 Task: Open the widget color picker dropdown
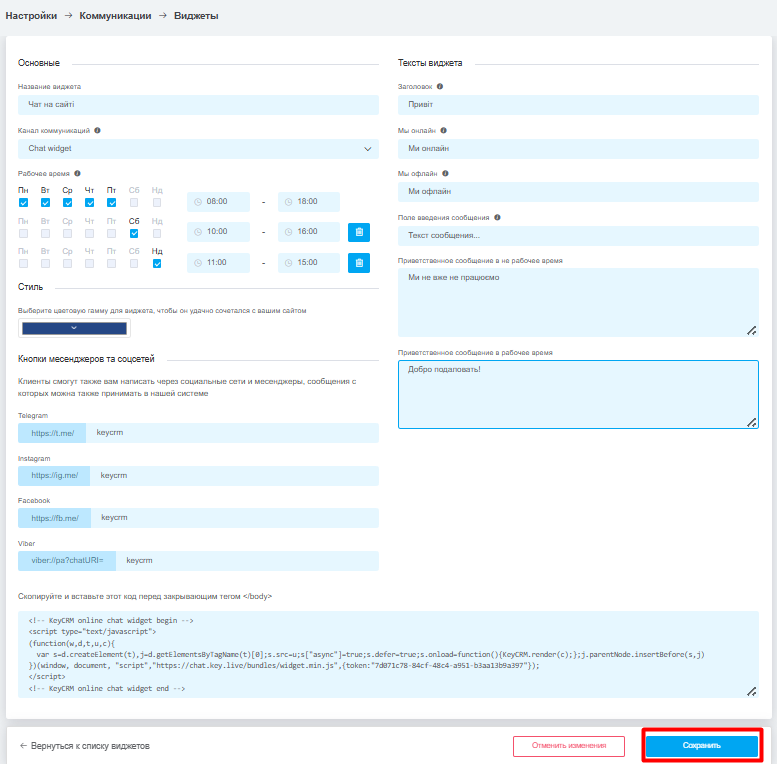[x=74, y=328]
